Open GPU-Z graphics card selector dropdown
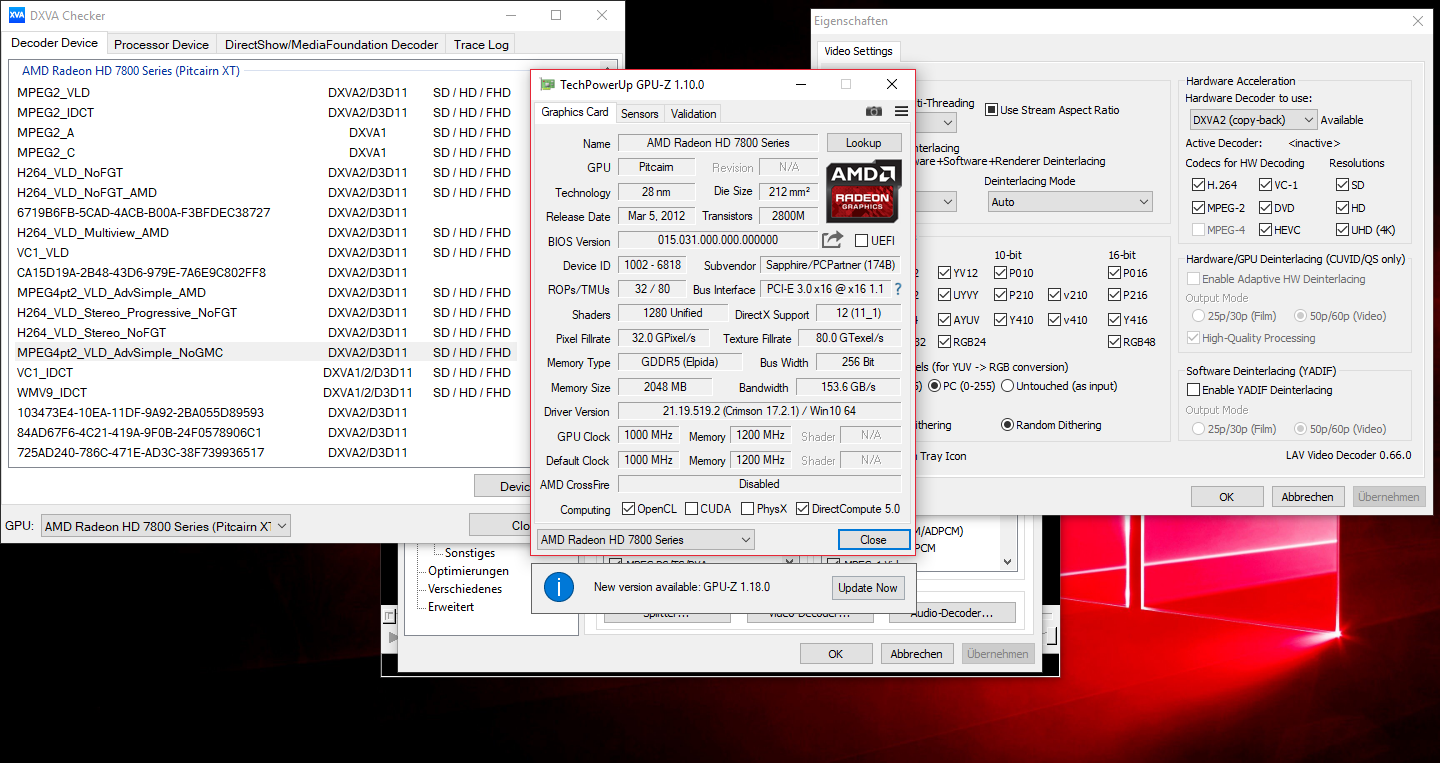This screenshot has width=1440, height=763. 645,540
